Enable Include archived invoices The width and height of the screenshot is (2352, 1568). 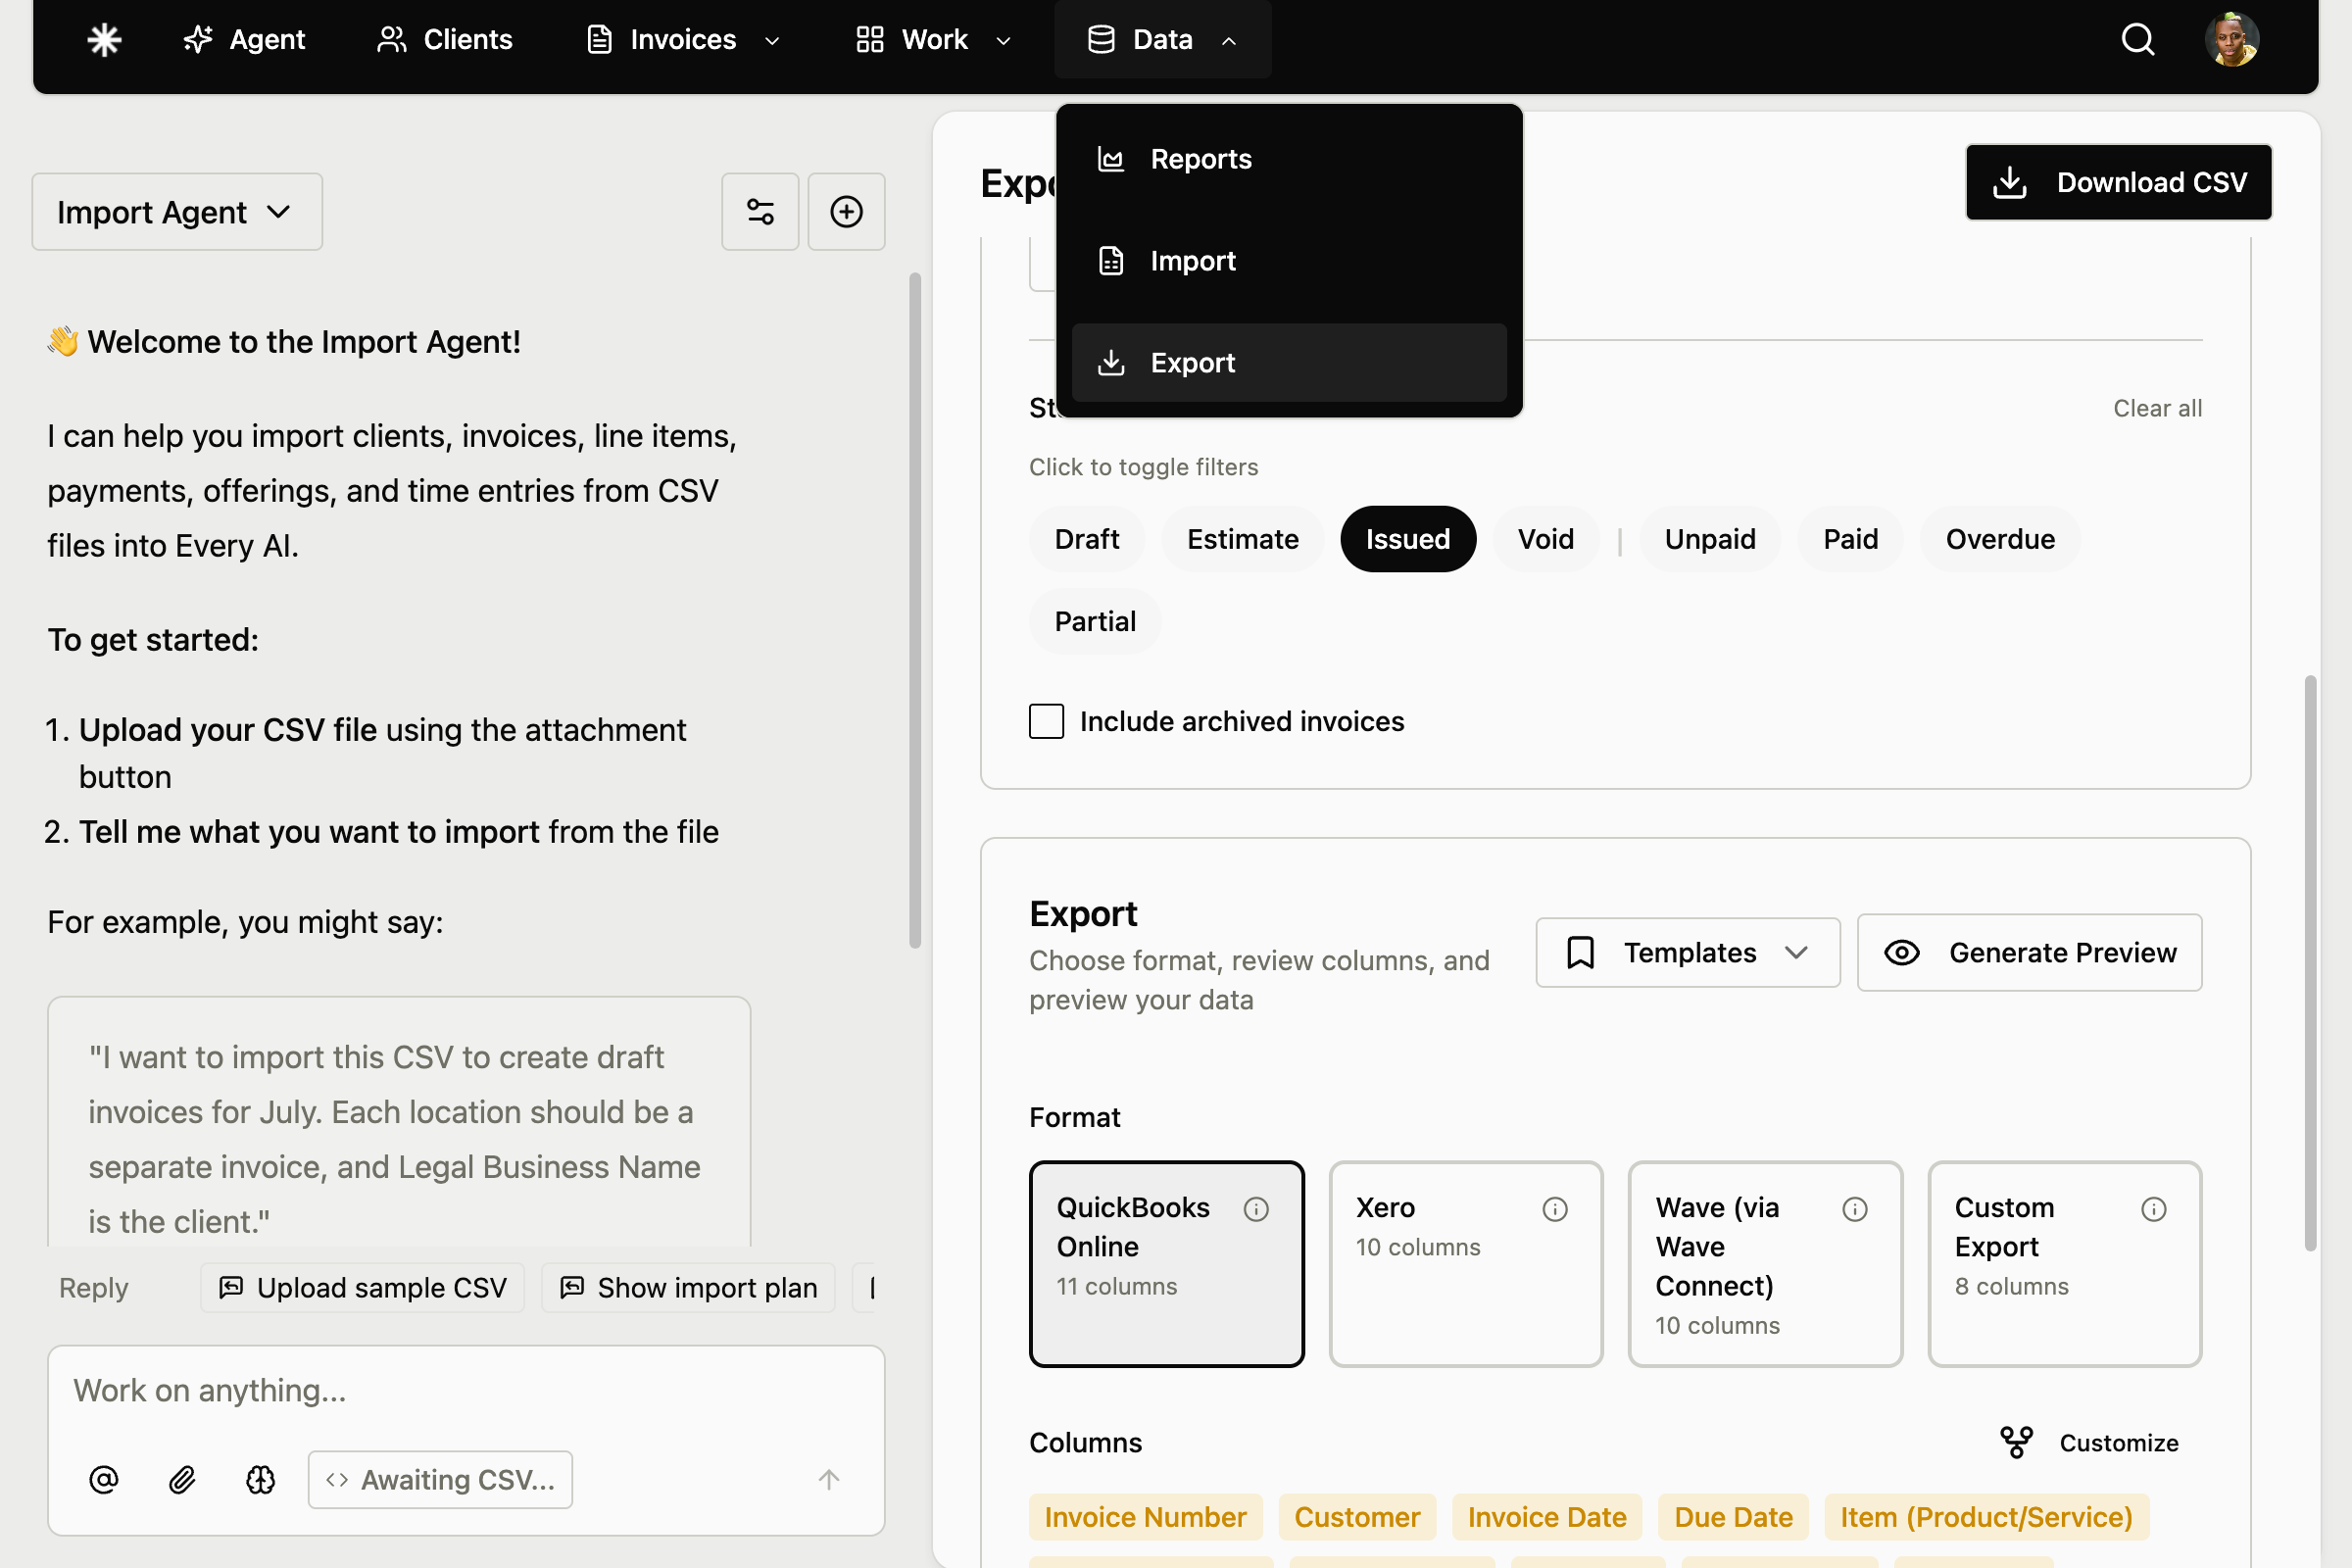[1045, 721]
